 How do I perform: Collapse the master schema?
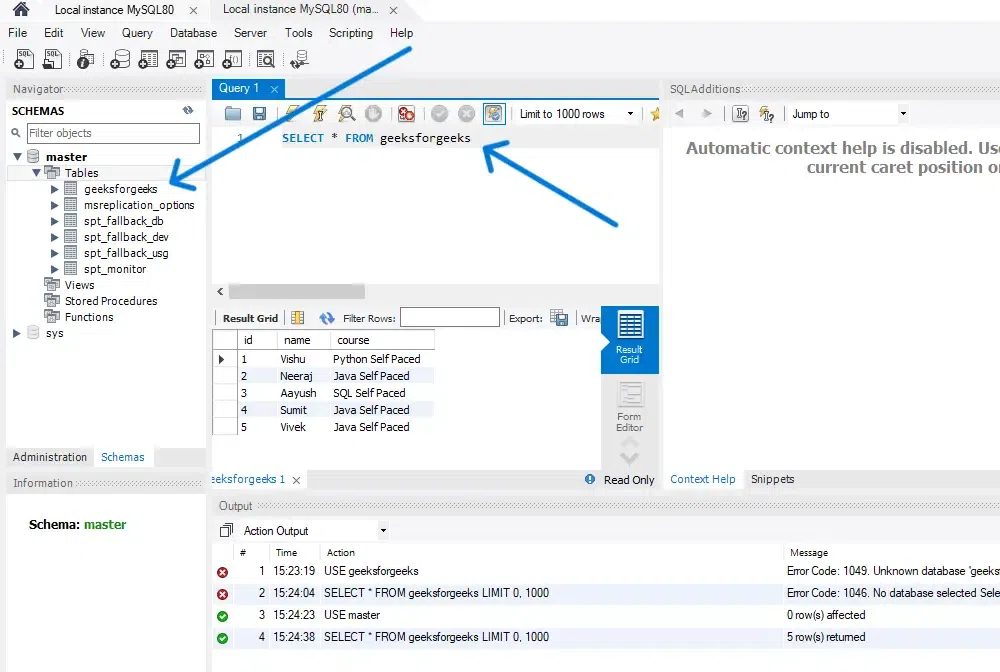tap(17, 157)
